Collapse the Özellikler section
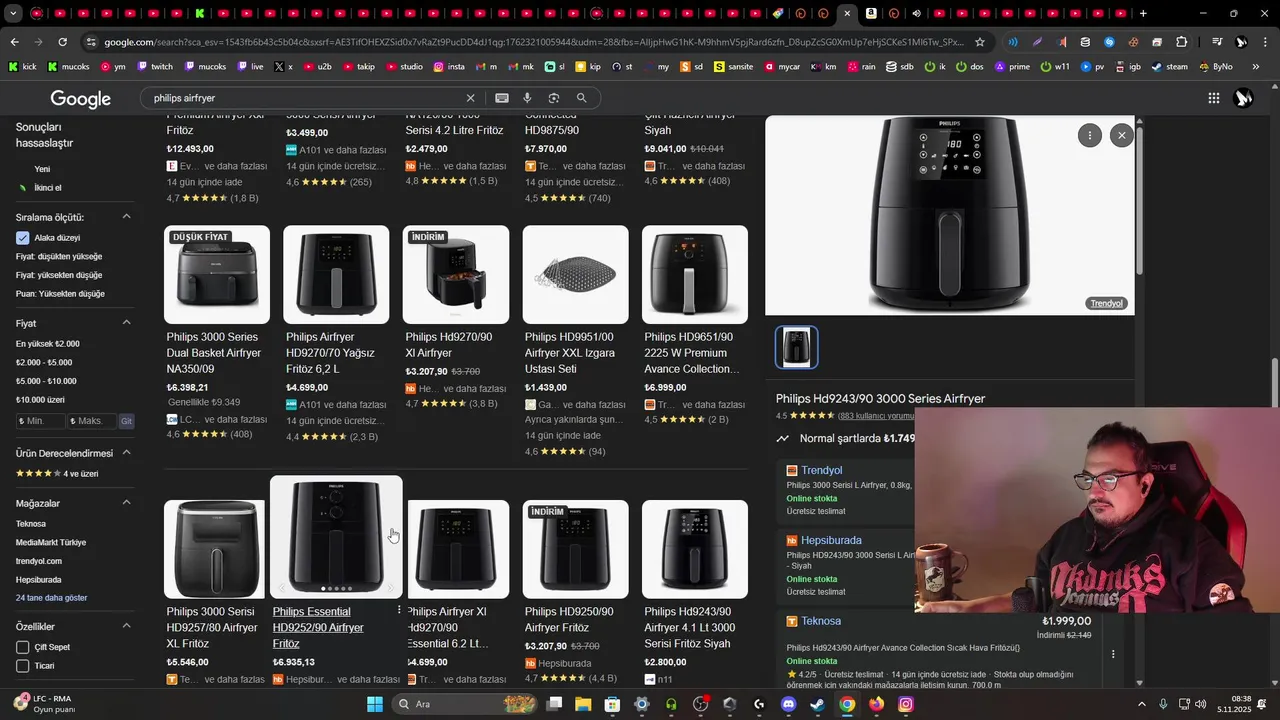The width and height of the screenshot is (1280, 720). tap(127, 626)
